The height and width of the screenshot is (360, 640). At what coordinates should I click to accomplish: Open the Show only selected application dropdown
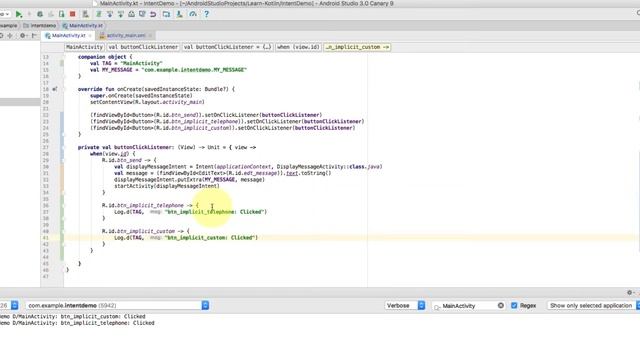click(x=593, y=305)
